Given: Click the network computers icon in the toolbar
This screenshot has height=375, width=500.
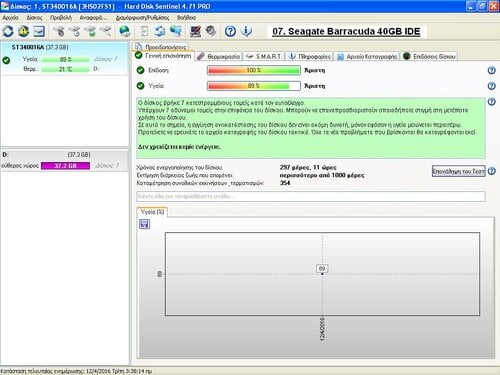Looking at the screenshot, I should point(176,31).
